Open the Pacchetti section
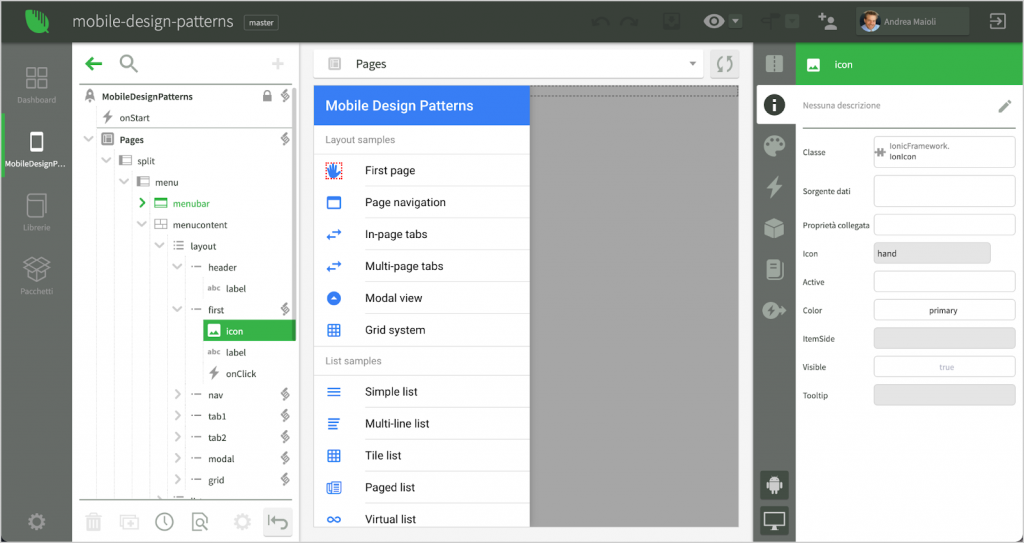Viewport: 1024px width, 543px height. point(37,276)
